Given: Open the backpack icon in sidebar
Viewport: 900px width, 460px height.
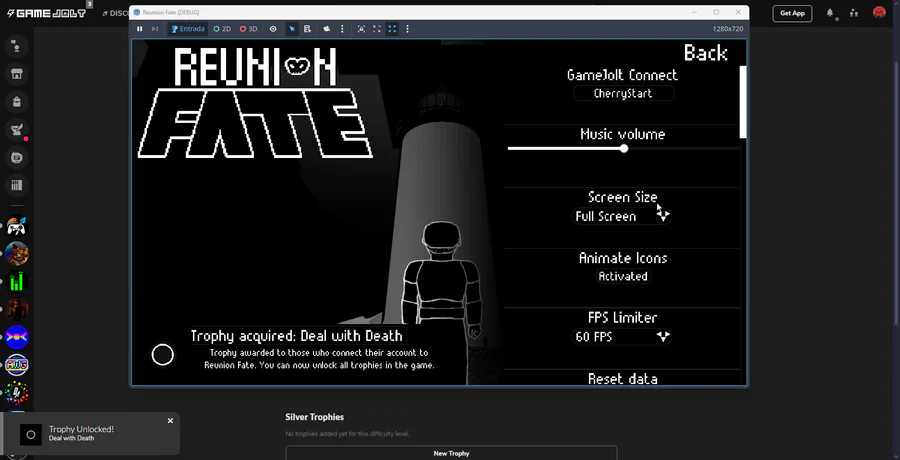Looking at the screenshot, I should pos(17,102).
